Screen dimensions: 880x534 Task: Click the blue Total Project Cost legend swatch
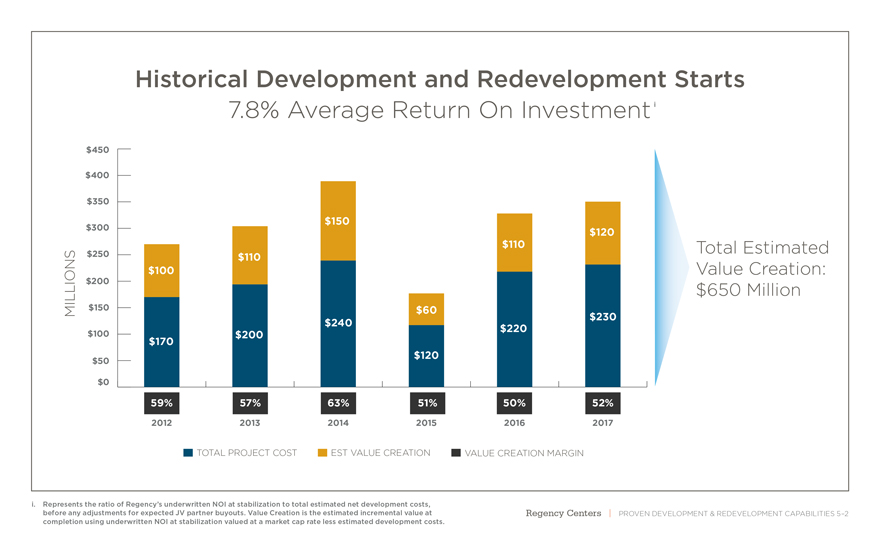pyautogui.click(x=188, y=453)
